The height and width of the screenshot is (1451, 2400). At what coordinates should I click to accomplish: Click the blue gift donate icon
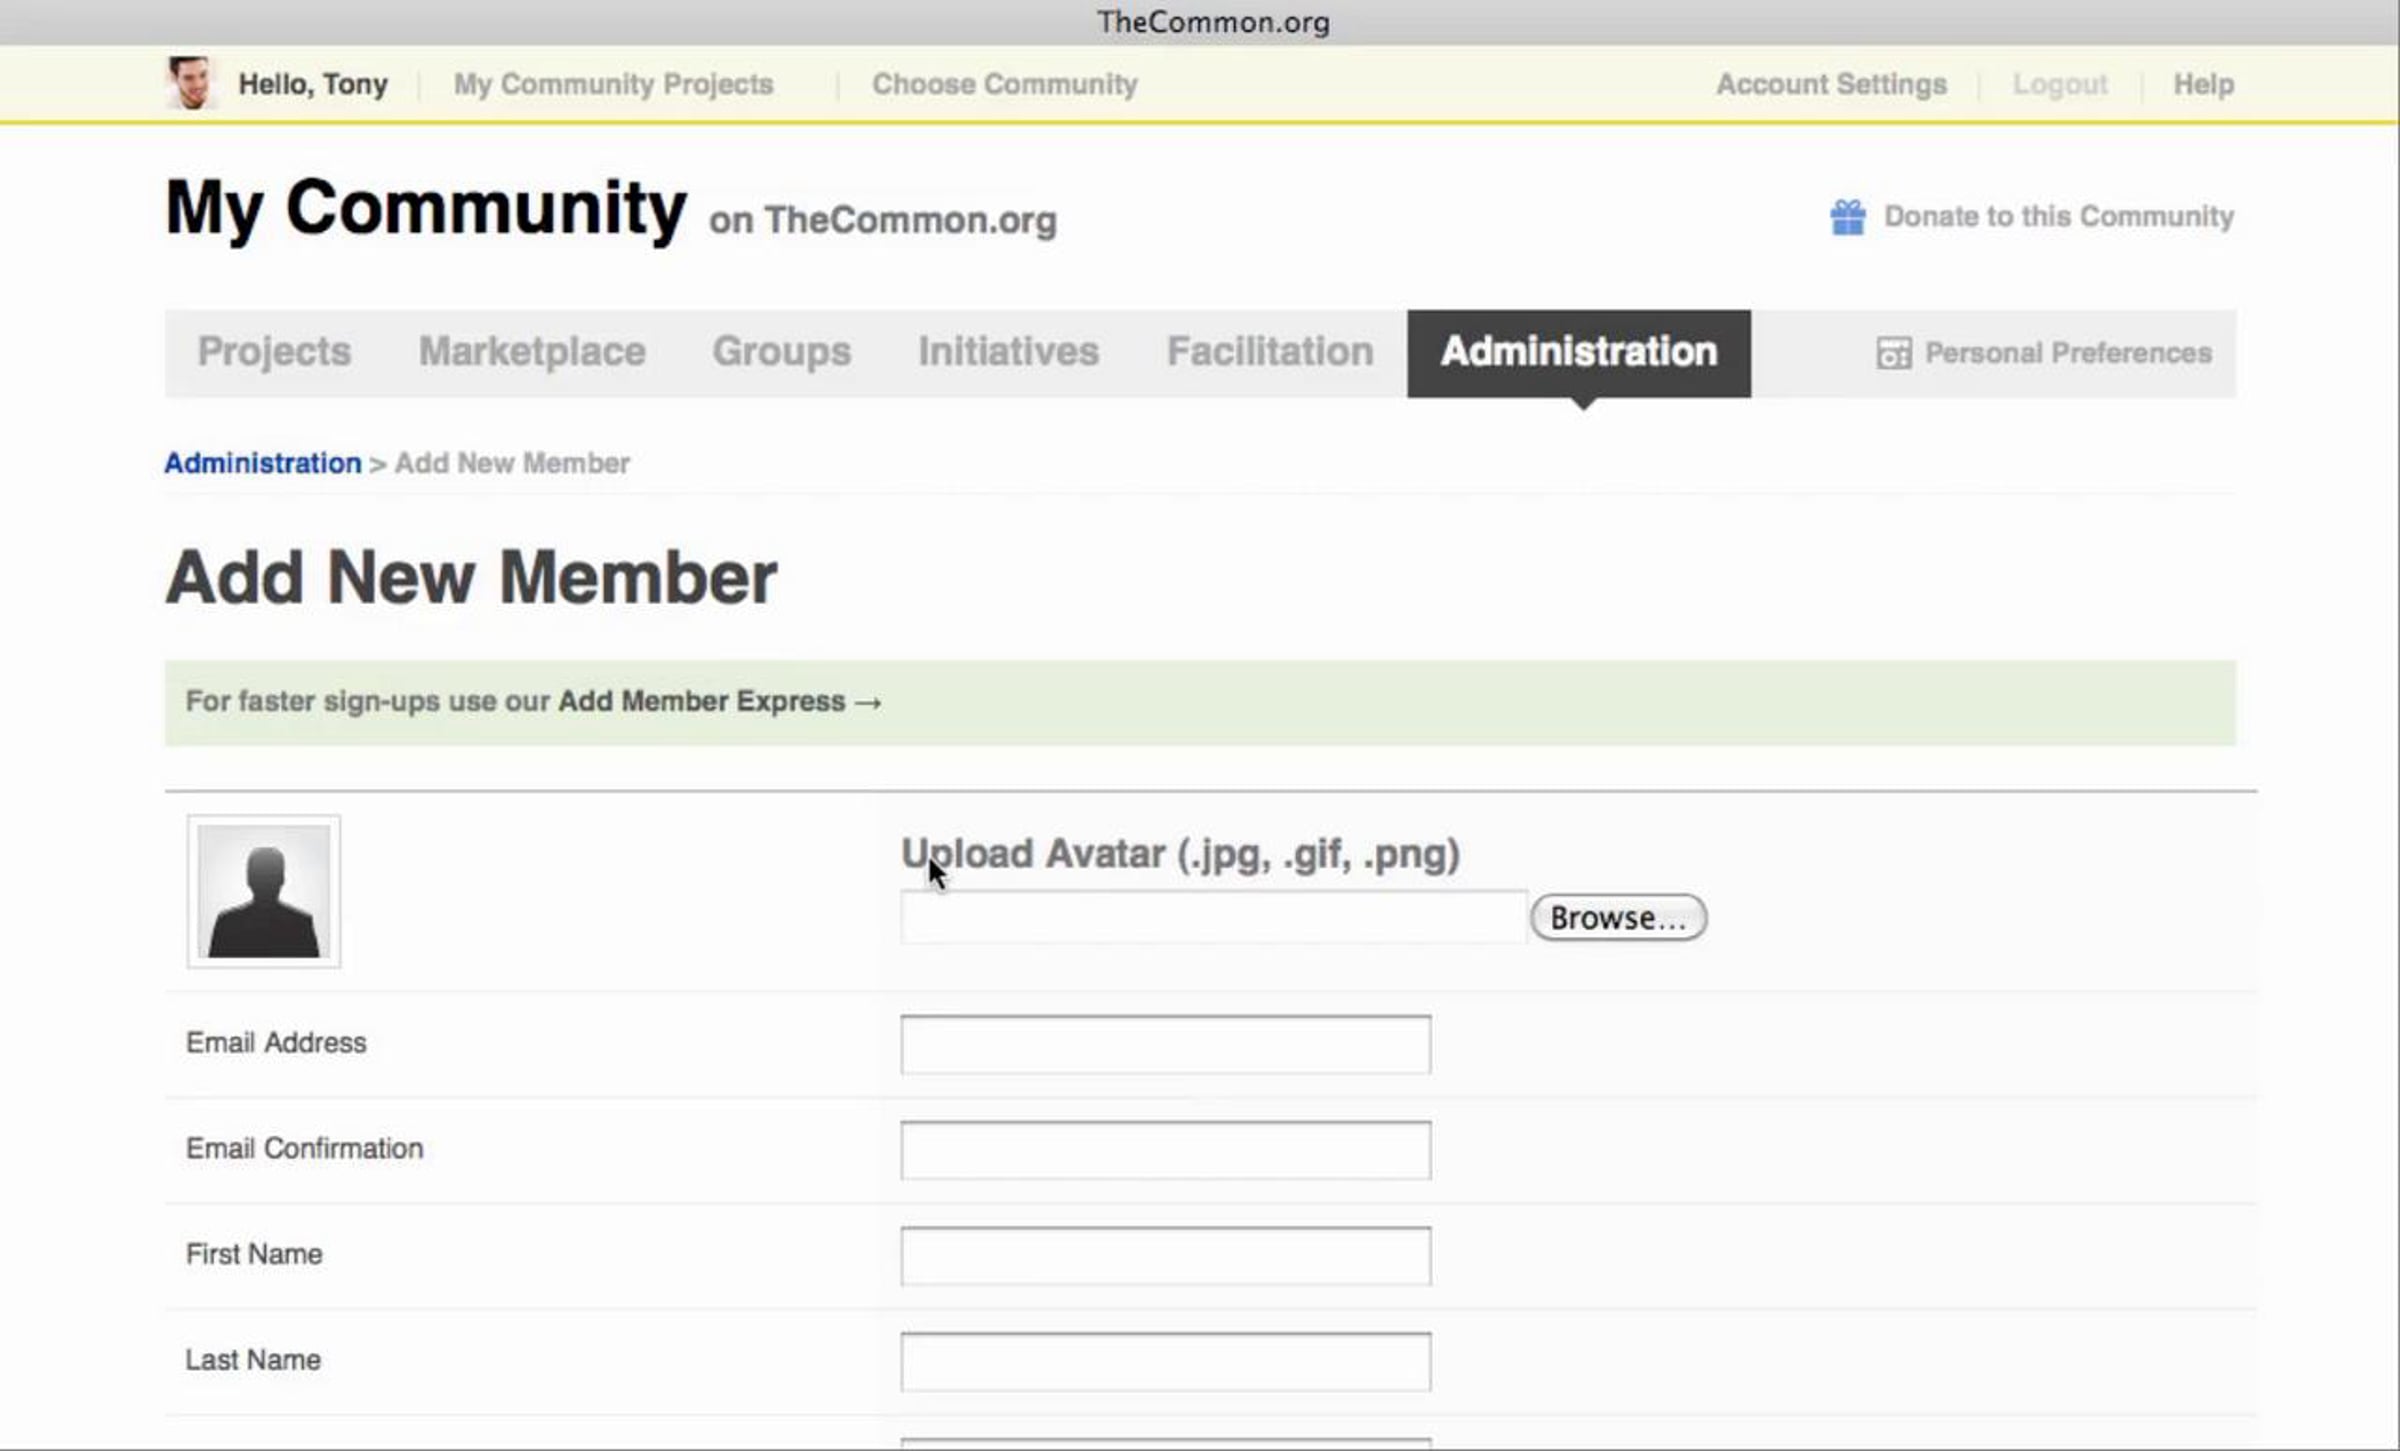1847,217
